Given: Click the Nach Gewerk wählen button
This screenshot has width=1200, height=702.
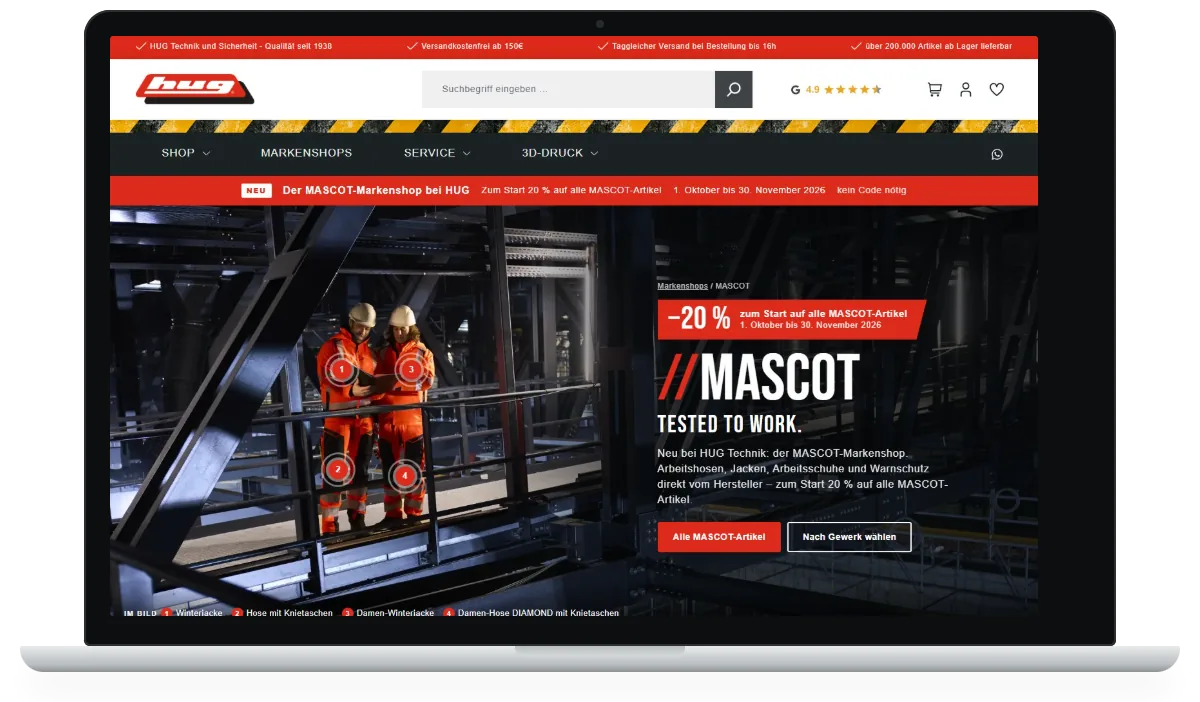Looking at the screenshot, I should tap(849, 537).
